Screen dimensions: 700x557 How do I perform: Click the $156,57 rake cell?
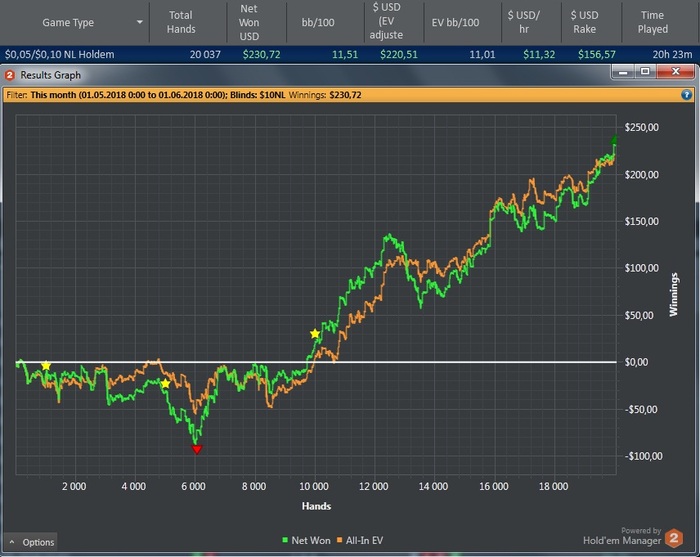point(596,54)
